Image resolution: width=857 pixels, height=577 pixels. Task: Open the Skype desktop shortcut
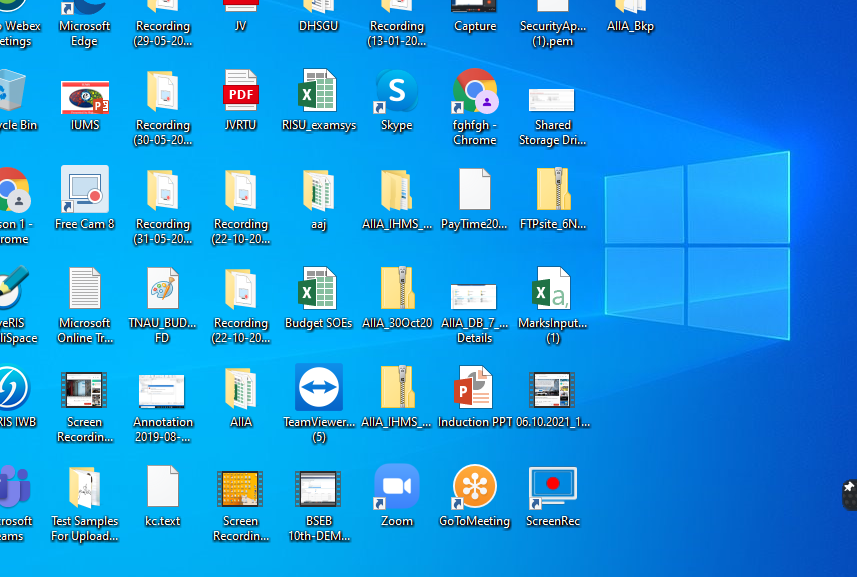(x=397, y=92)
